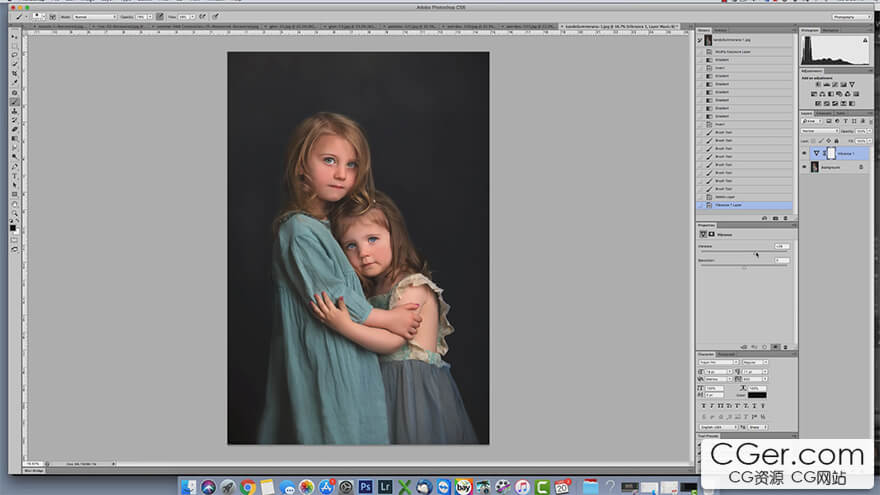Switch to the Navigator tab beside Histogram
This screenshot has height=495, width=880.
pos(830,30)
